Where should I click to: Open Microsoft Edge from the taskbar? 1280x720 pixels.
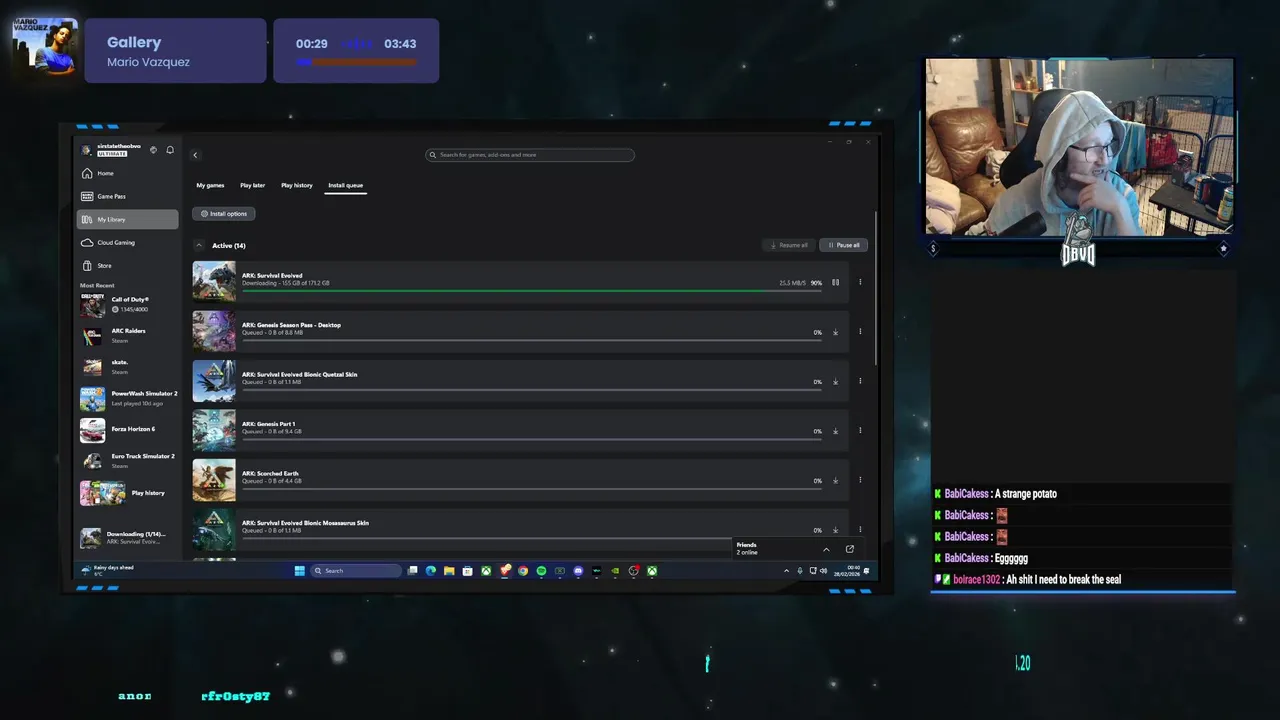pos(431,571)
